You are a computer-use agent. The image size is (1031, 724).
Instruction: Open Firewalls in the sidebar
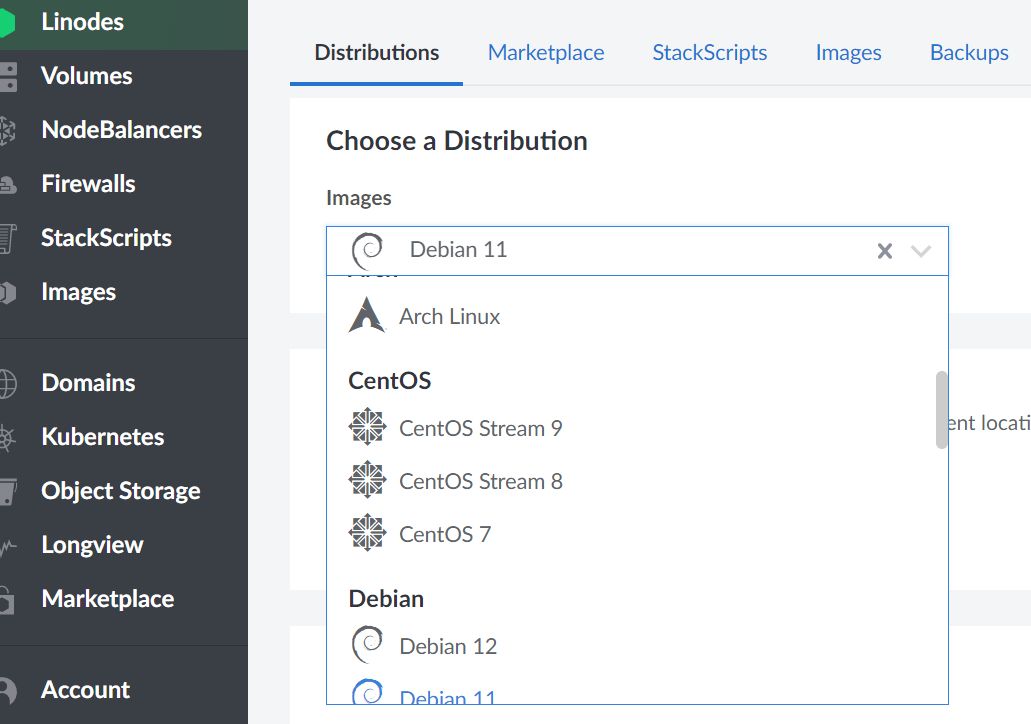coord(88,184)
